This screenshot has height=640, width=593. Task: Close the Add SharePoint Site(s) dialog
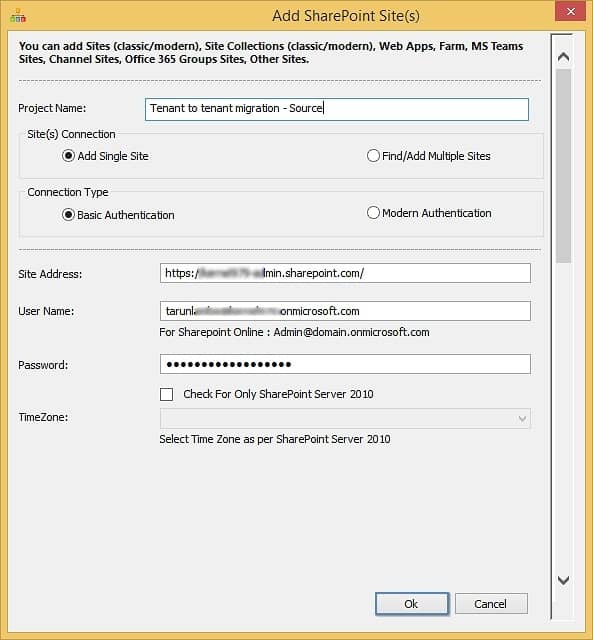[571, 11]
